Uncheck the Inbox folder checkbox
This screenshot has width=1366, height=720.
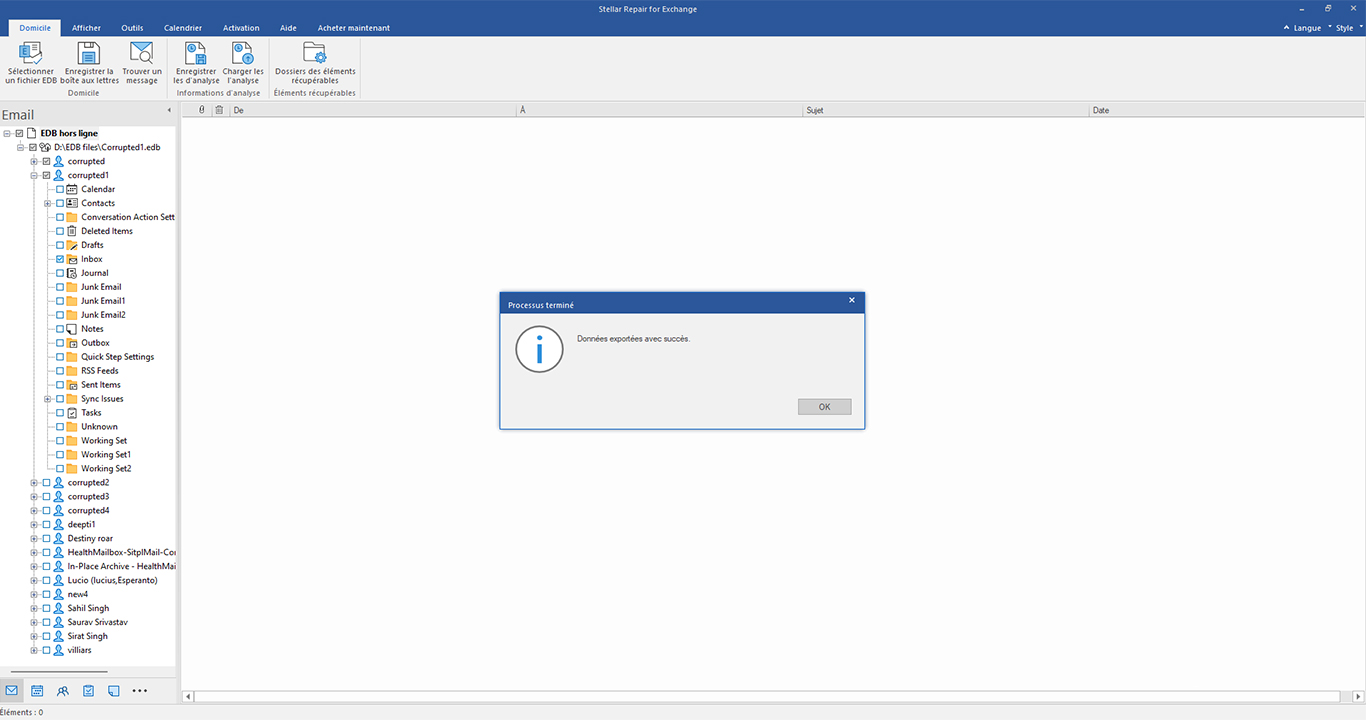(x=60, y=259)
